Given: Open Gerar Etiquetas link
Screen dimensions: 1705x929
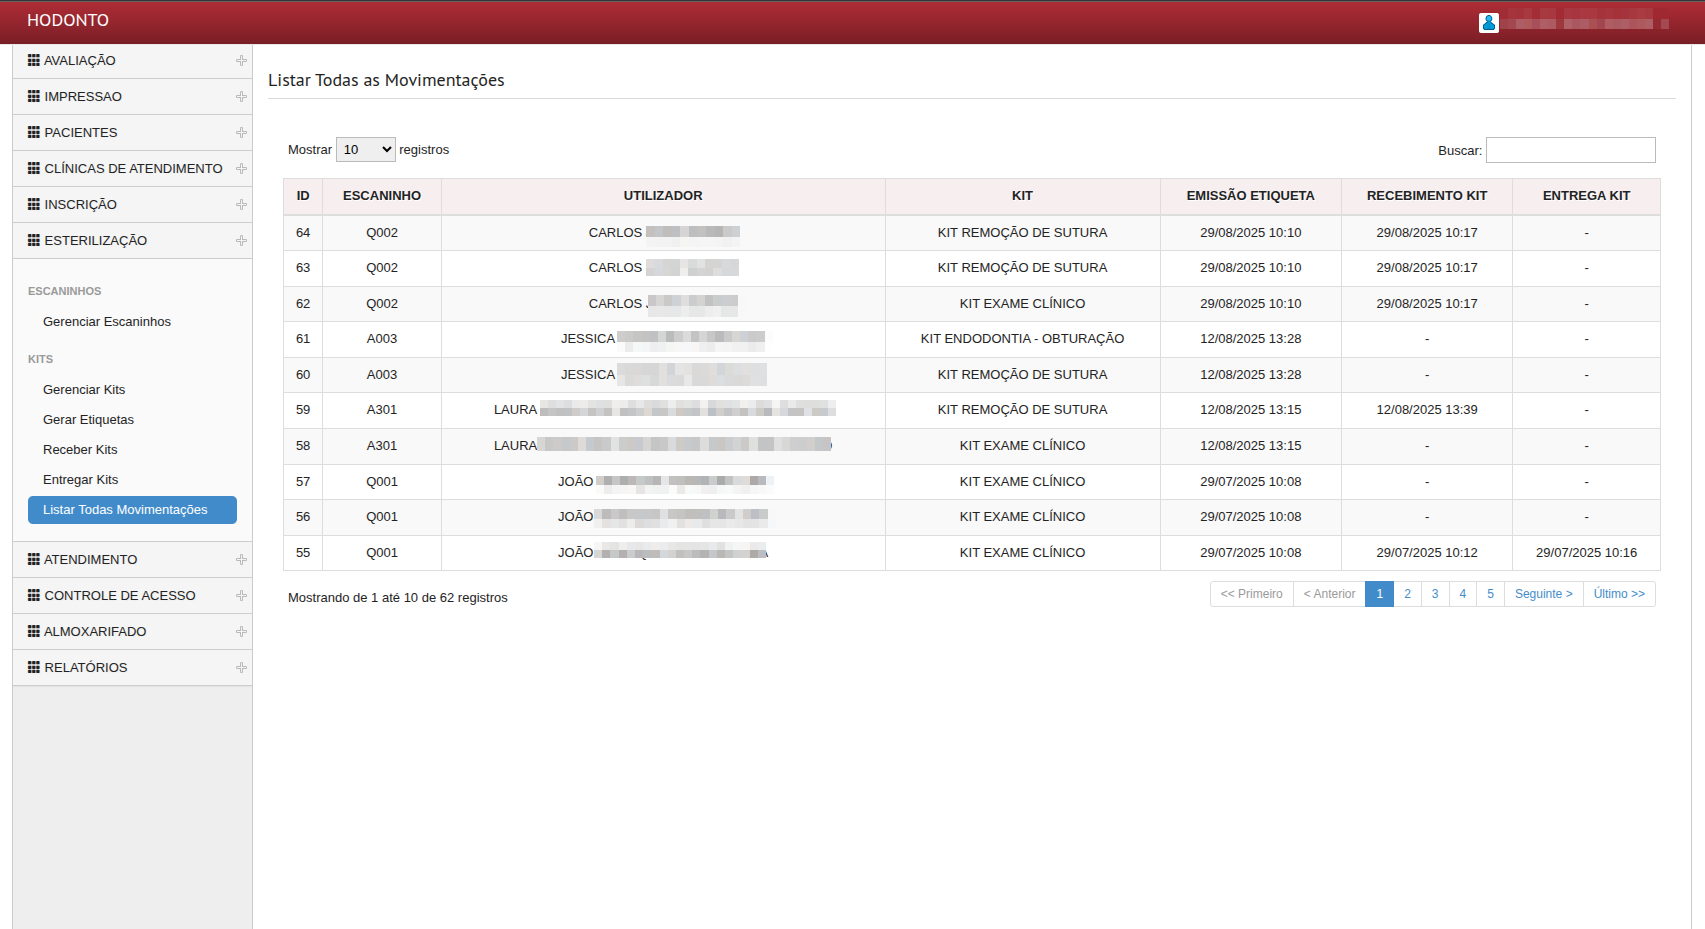Looking at the screenshot, I should 88,420.
